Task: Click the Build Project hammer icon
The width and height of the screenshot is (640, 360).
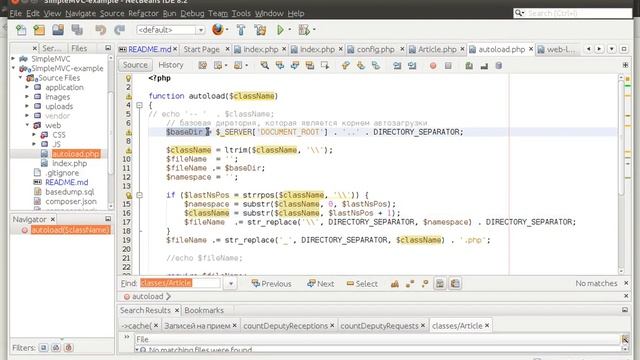Action: click(x=241, y=30)
